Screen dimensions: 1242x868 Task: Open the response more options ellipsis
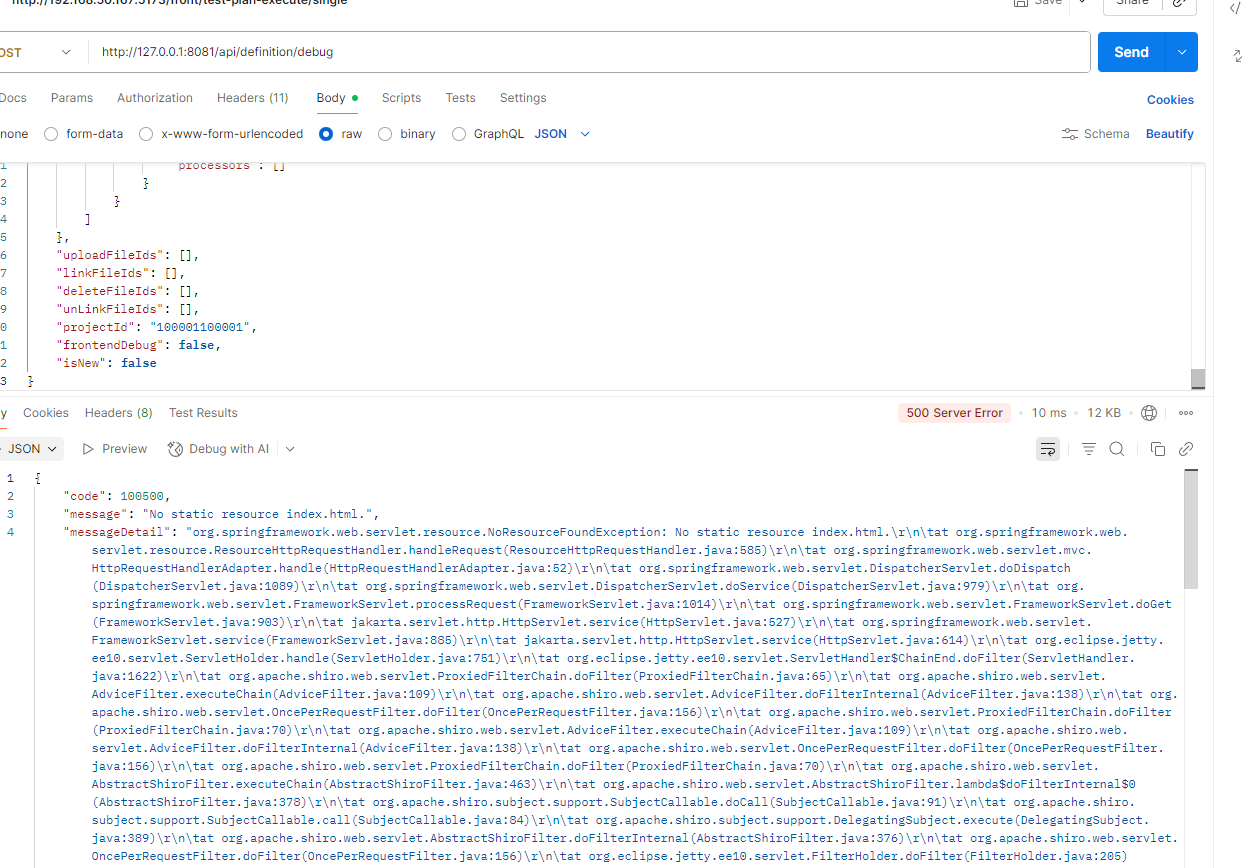coord(1186,413)
